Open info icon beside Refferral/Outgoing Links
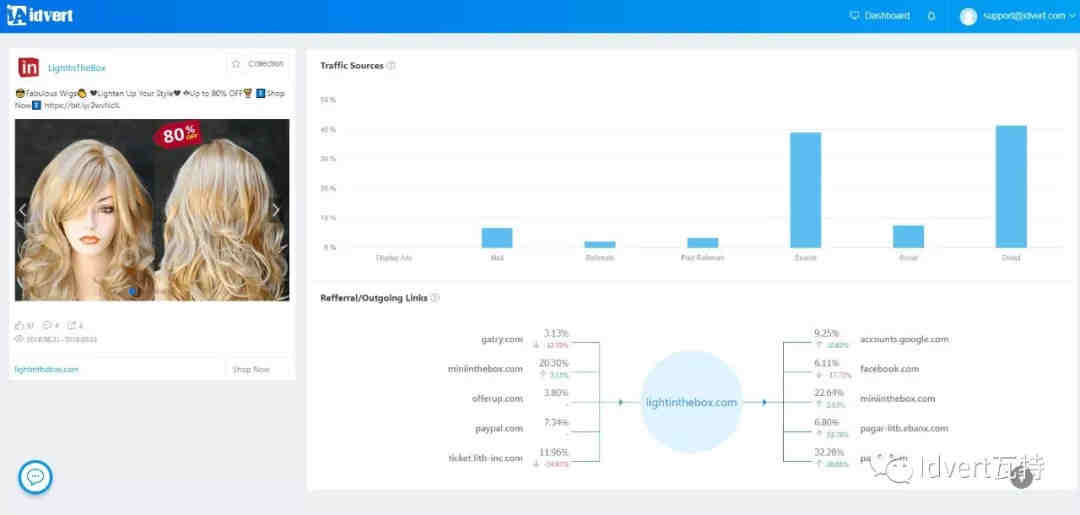Viewport: 1080px width, 515px height. [x=435, y=298]
